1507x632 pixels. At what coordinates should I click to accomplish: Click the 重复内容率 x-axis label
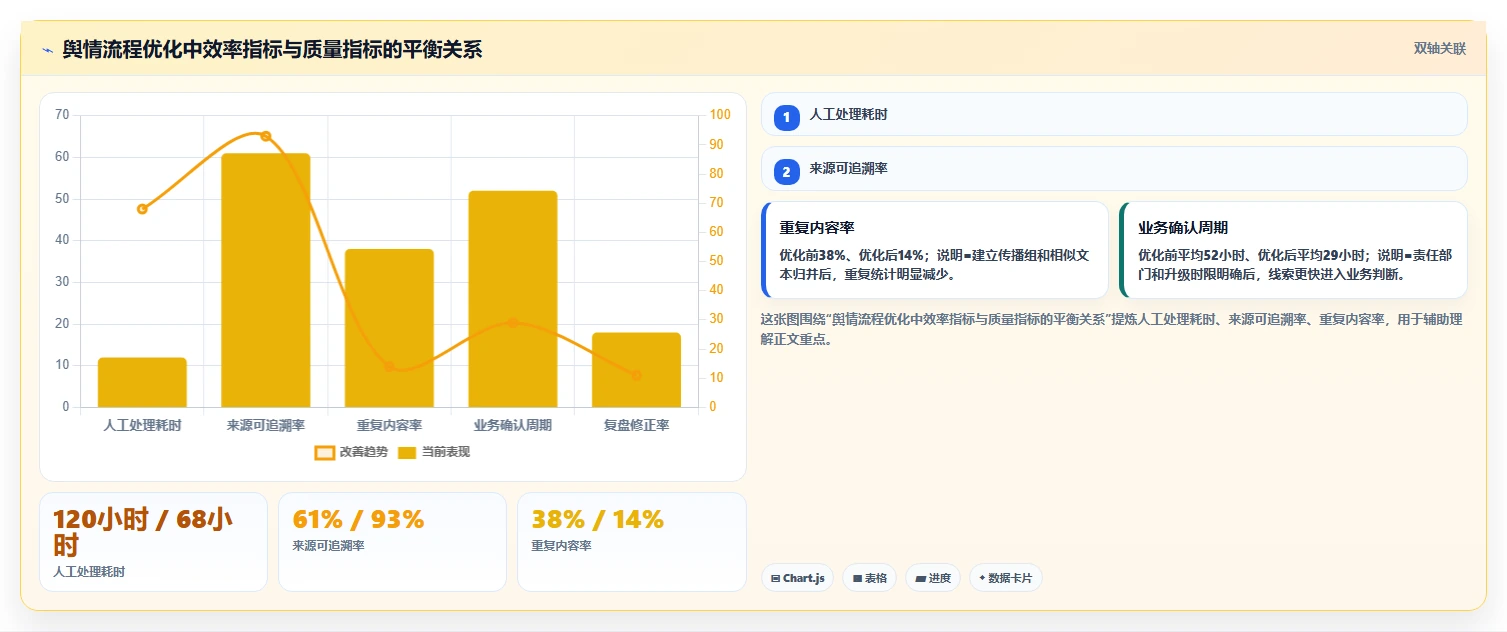389,425
